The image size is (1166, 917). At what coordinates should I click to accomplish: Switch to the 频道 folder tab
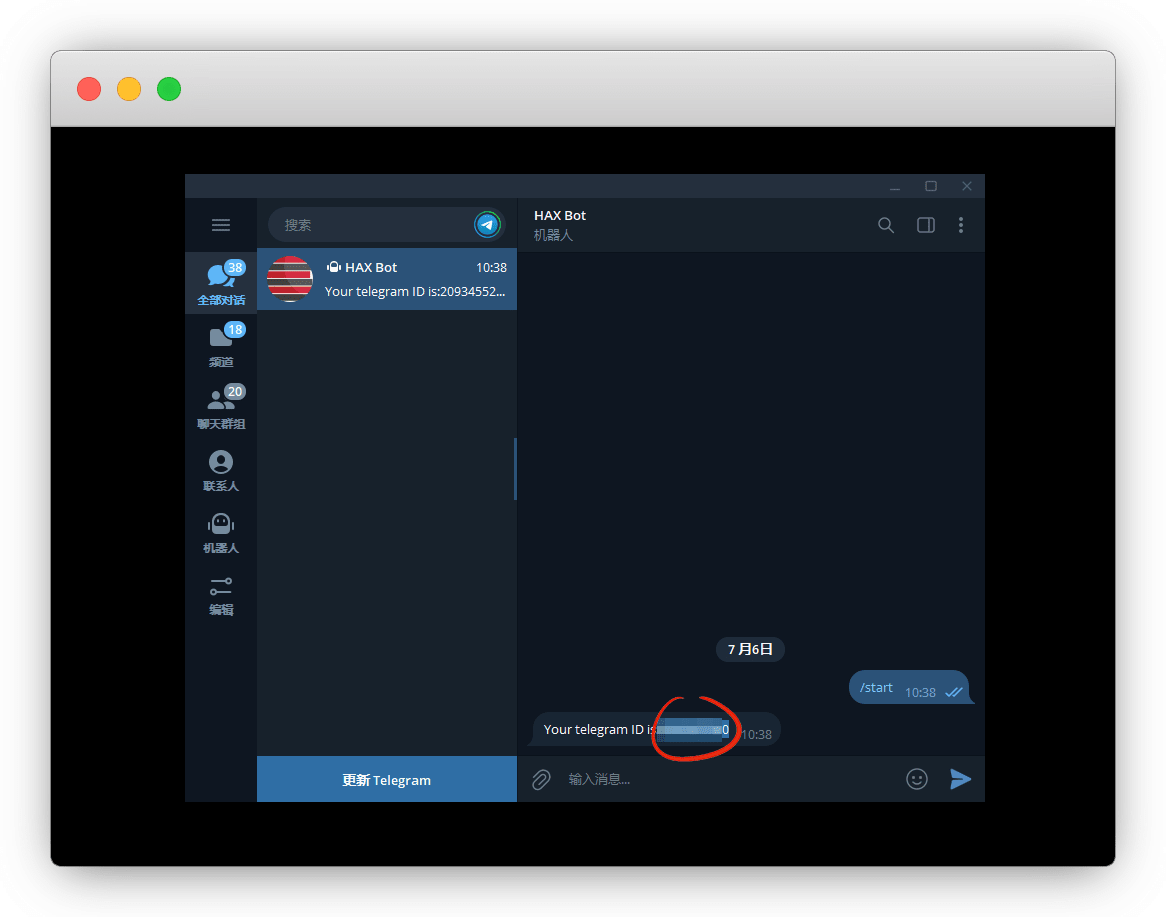click(221, 345)
